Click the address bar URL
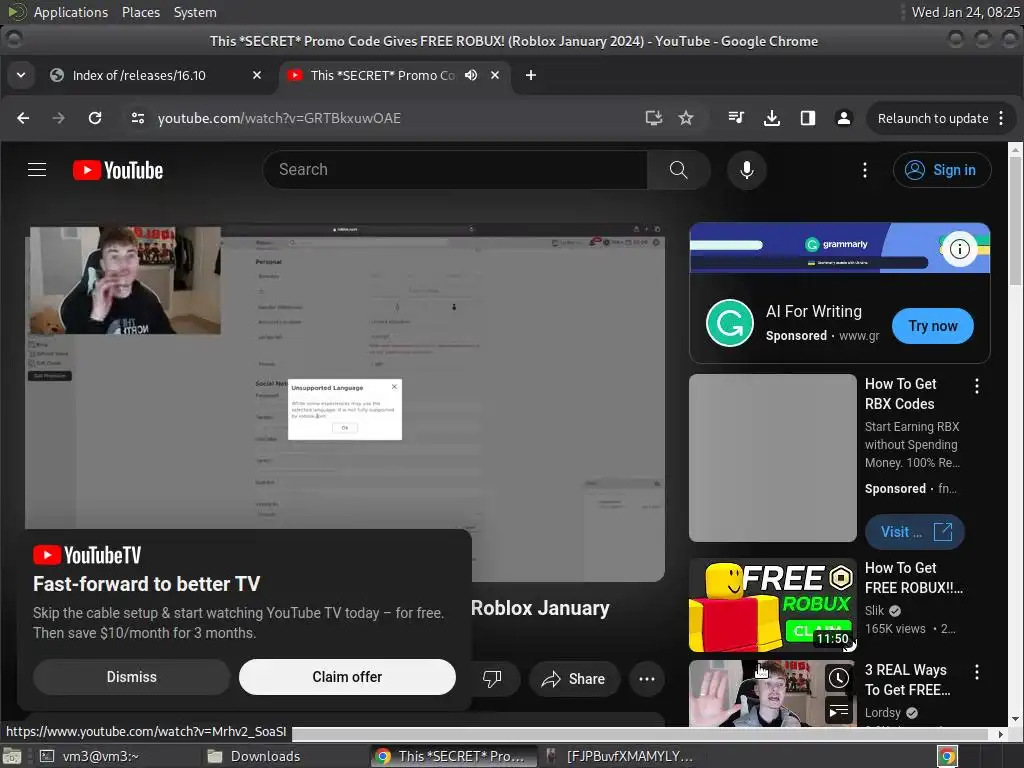The width and height of the screenshot is (1024, 768). pos(280,118)
